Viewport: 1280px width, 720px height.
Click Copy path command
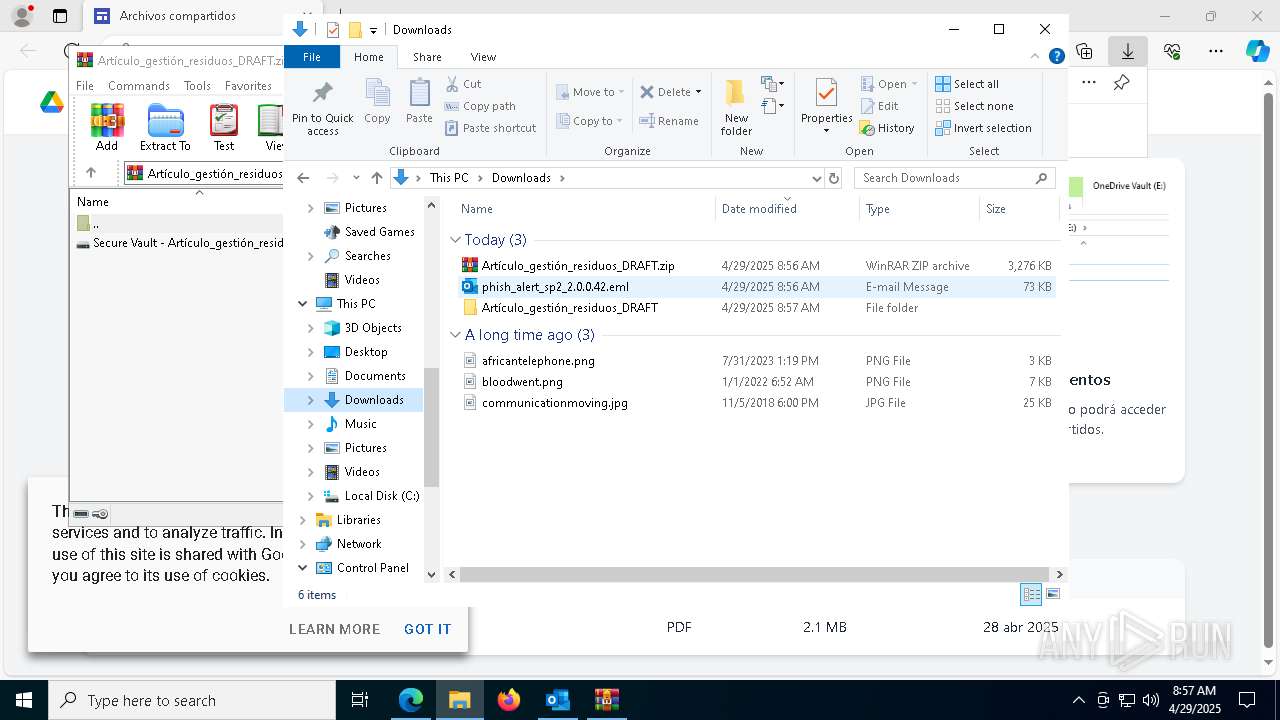click(x=480, y=106)
